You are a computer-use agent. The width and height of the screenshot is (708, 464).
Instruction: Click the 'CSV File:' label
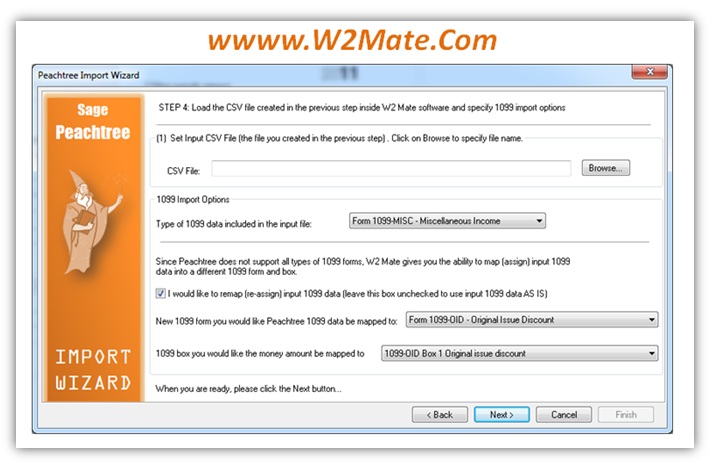[183, 171]
